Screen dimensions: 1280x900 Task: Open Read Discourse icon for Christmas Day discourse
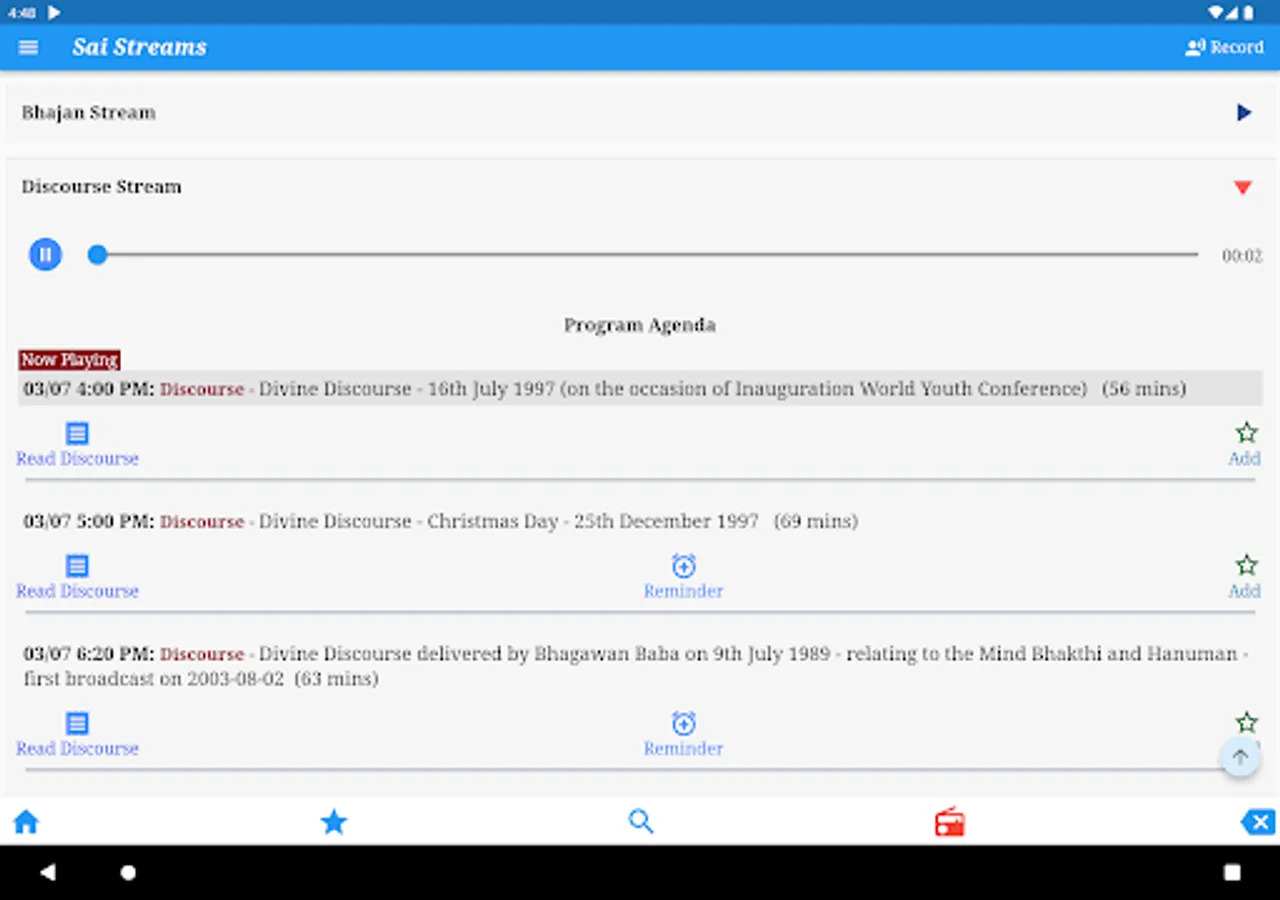(x=77, y=566)
